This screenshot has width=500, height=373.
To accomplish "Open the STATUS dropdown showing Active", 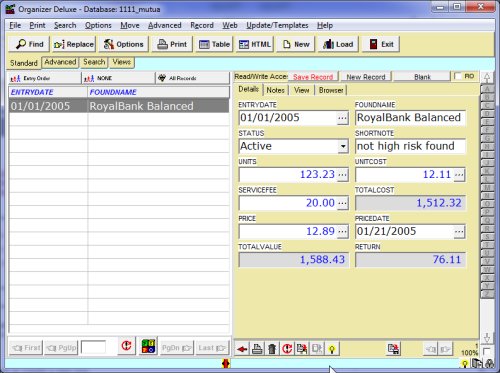I will point(343,146).
